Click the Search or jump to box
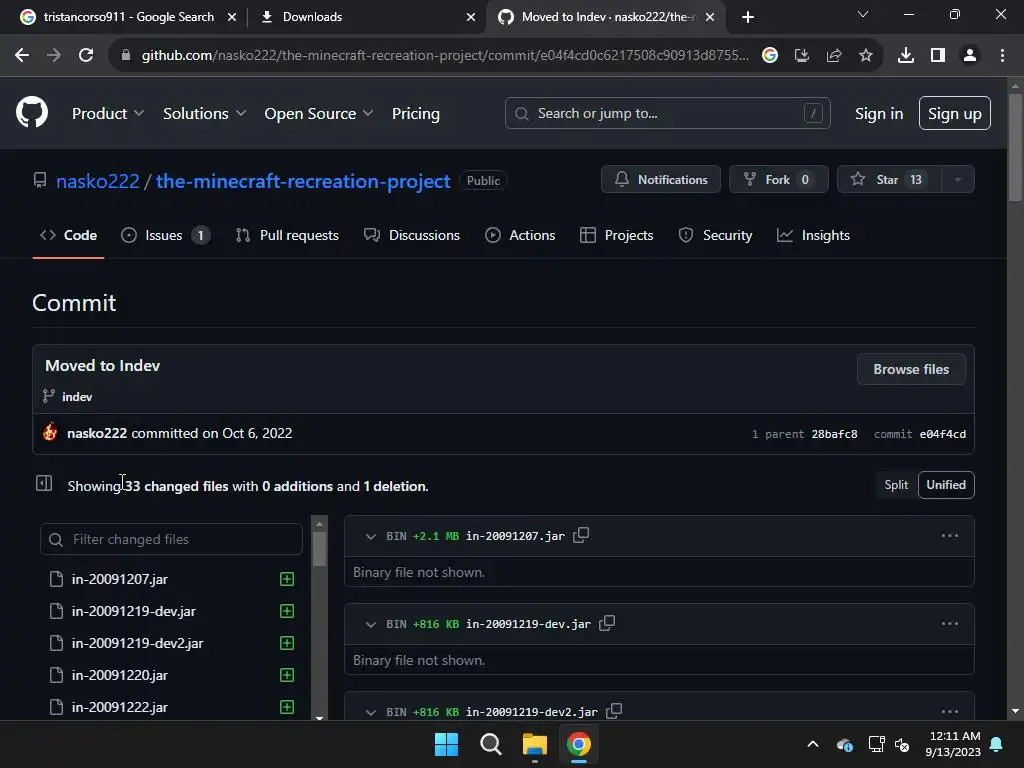Viewport: 1024px width, 768px height. pyautogui.click(x=667, y=113)
